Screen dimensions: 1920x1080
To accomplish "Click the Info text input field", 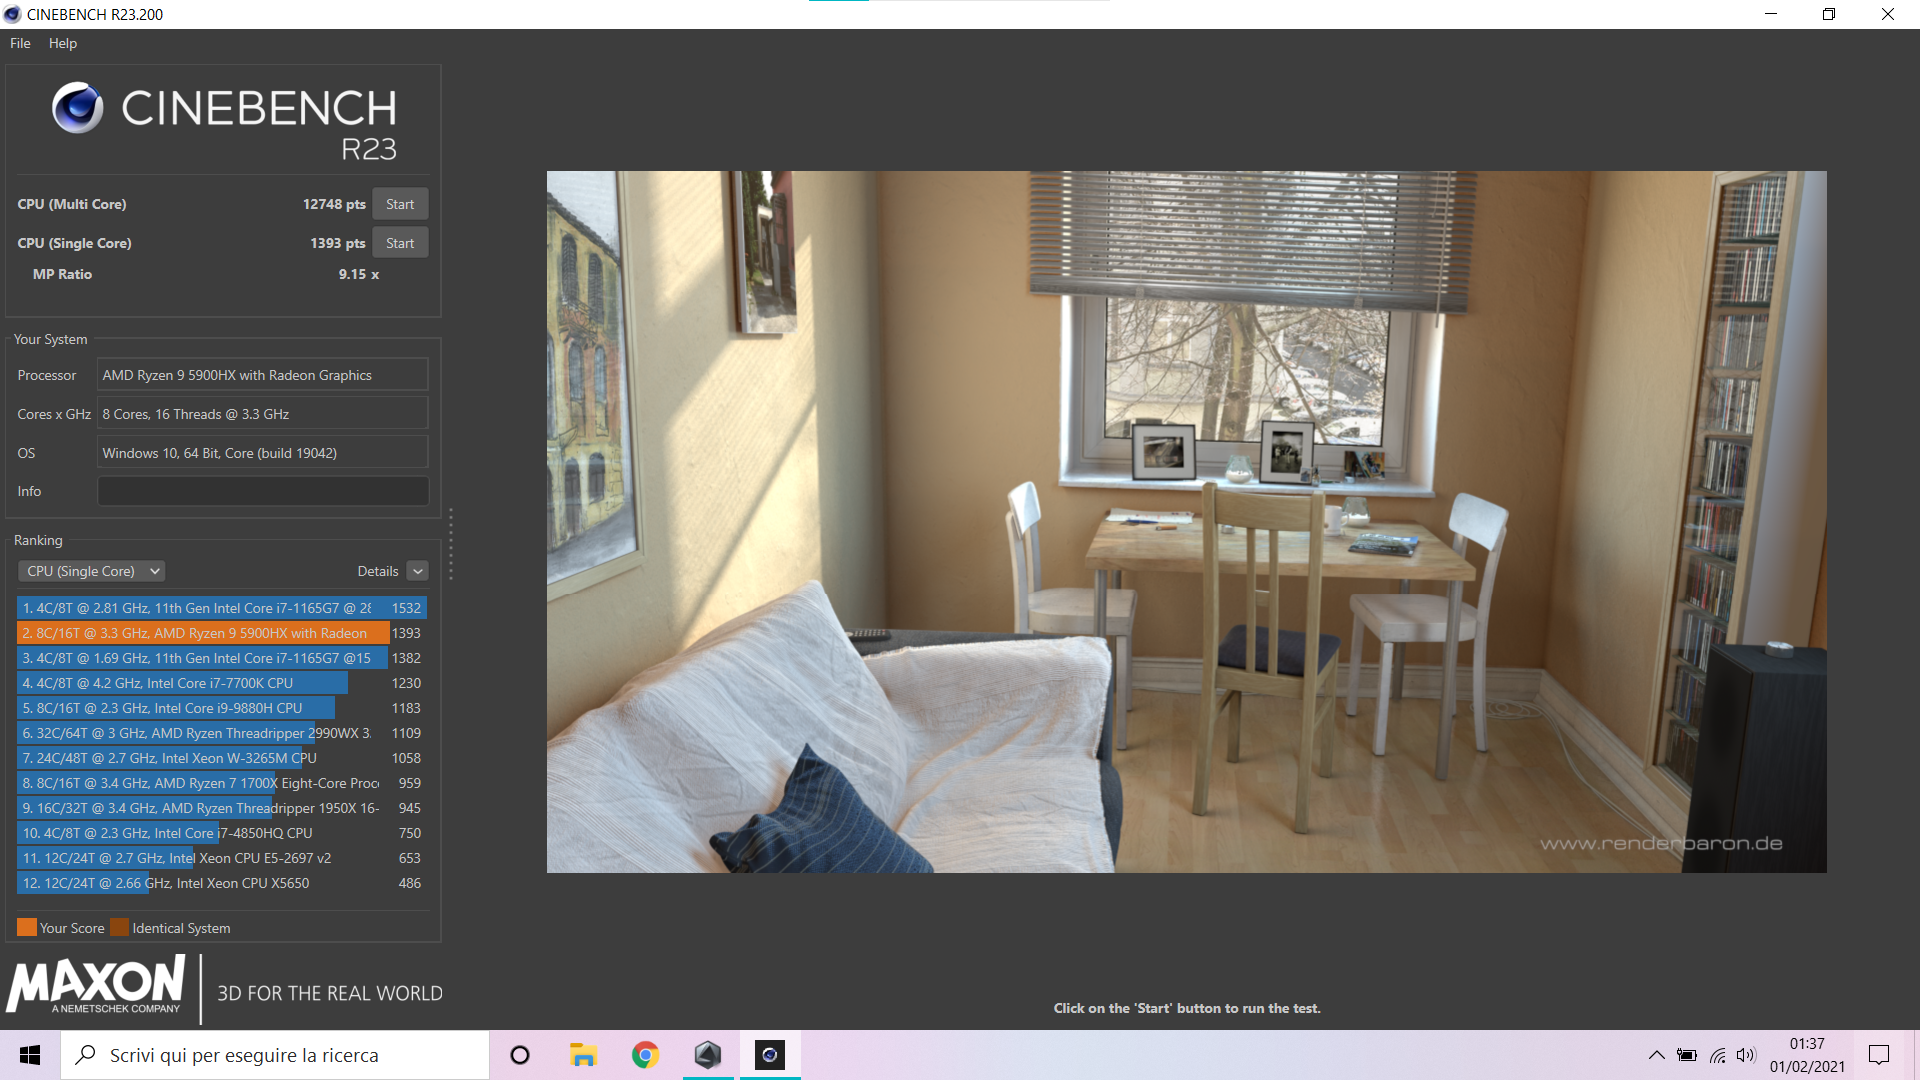I will [x=262, y=491].
